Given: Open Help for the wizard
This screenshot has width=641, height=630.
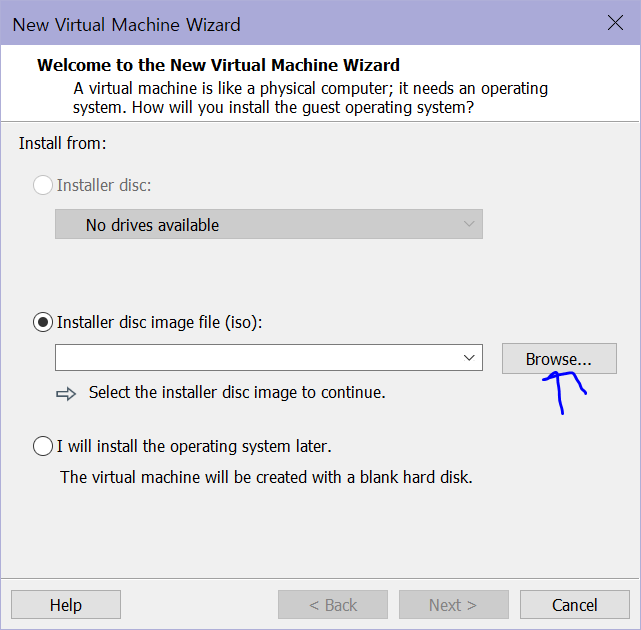Looking at the screenshot, I should [66, 605].
